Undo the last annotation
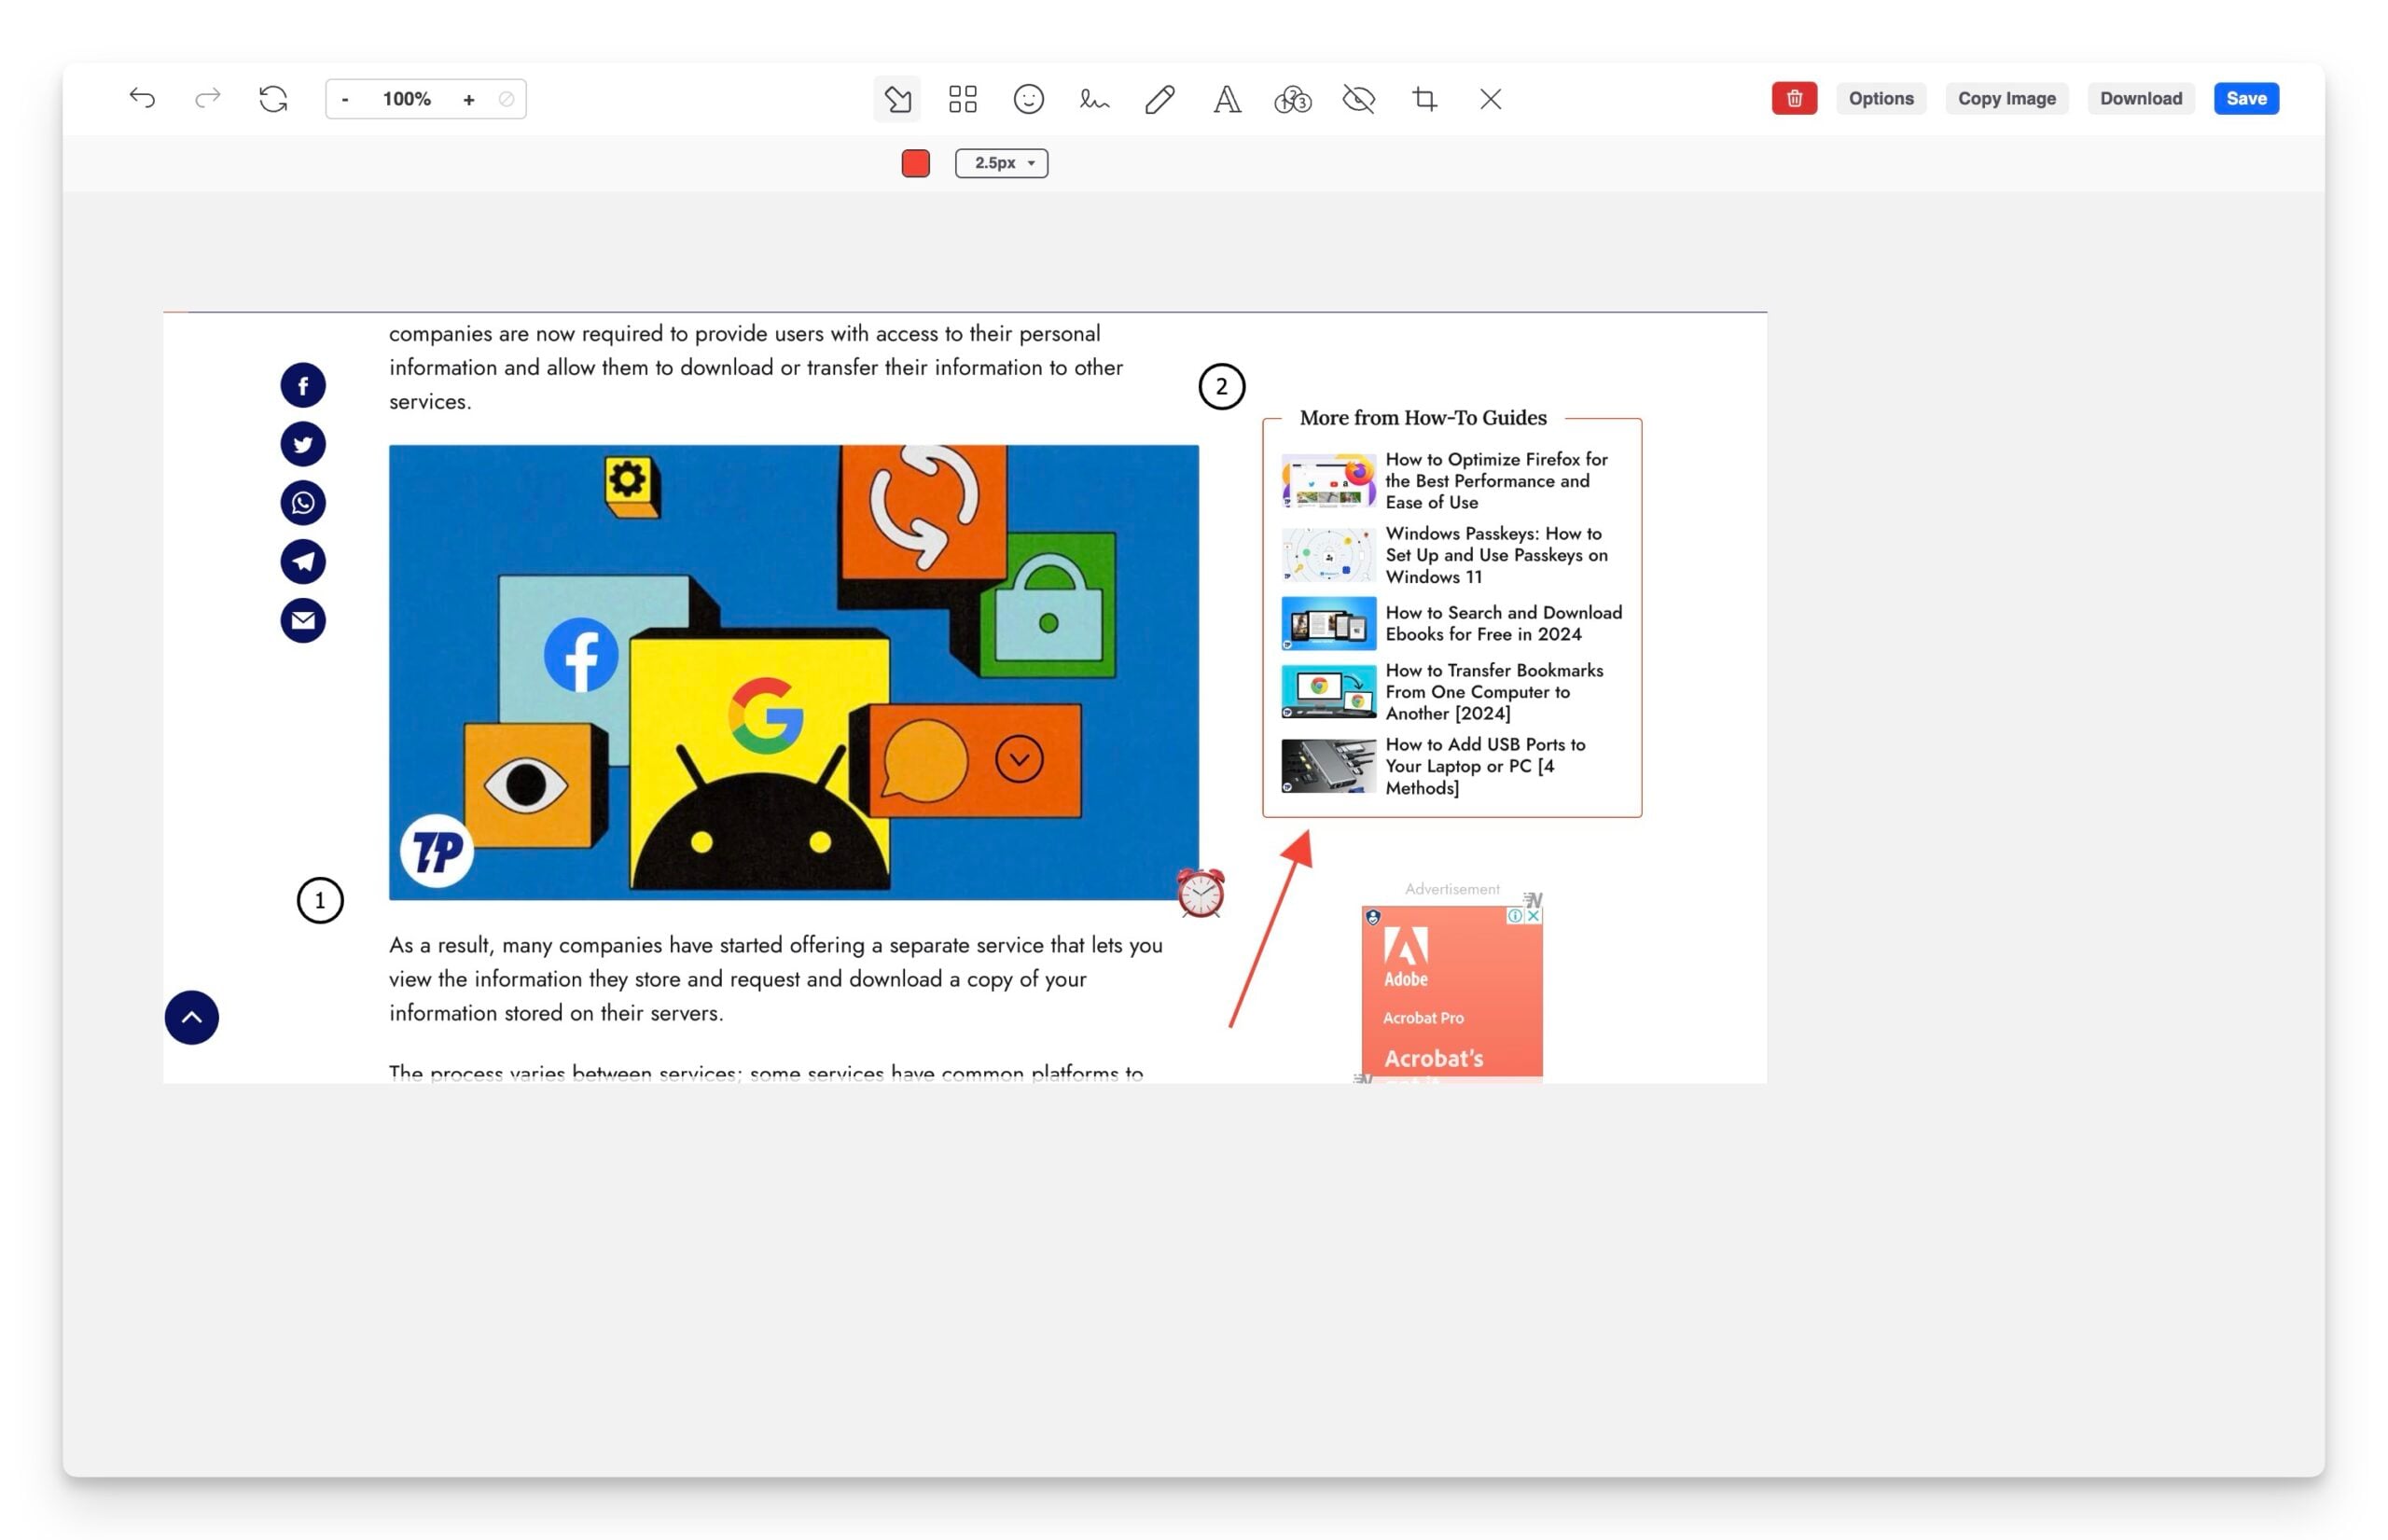The image size is (2388, 1540). 142,98
